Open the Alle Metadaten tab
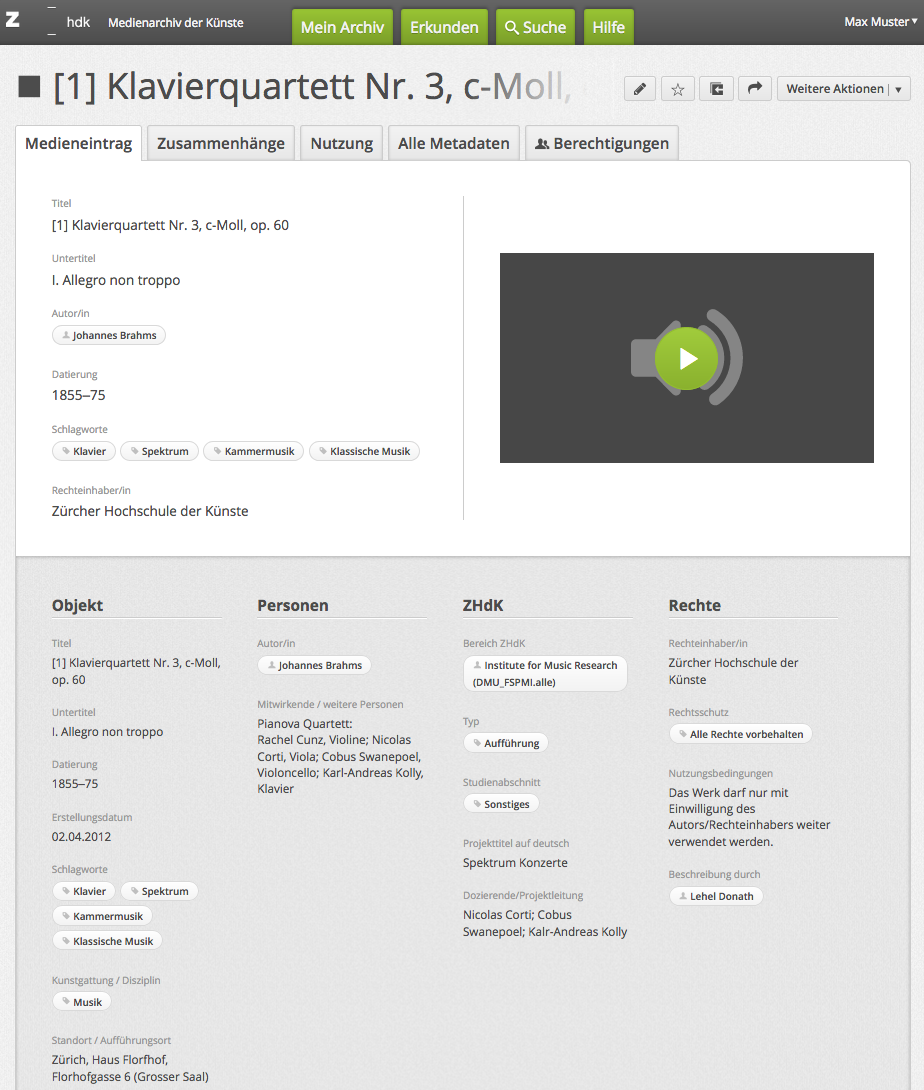 coord(453,143)
